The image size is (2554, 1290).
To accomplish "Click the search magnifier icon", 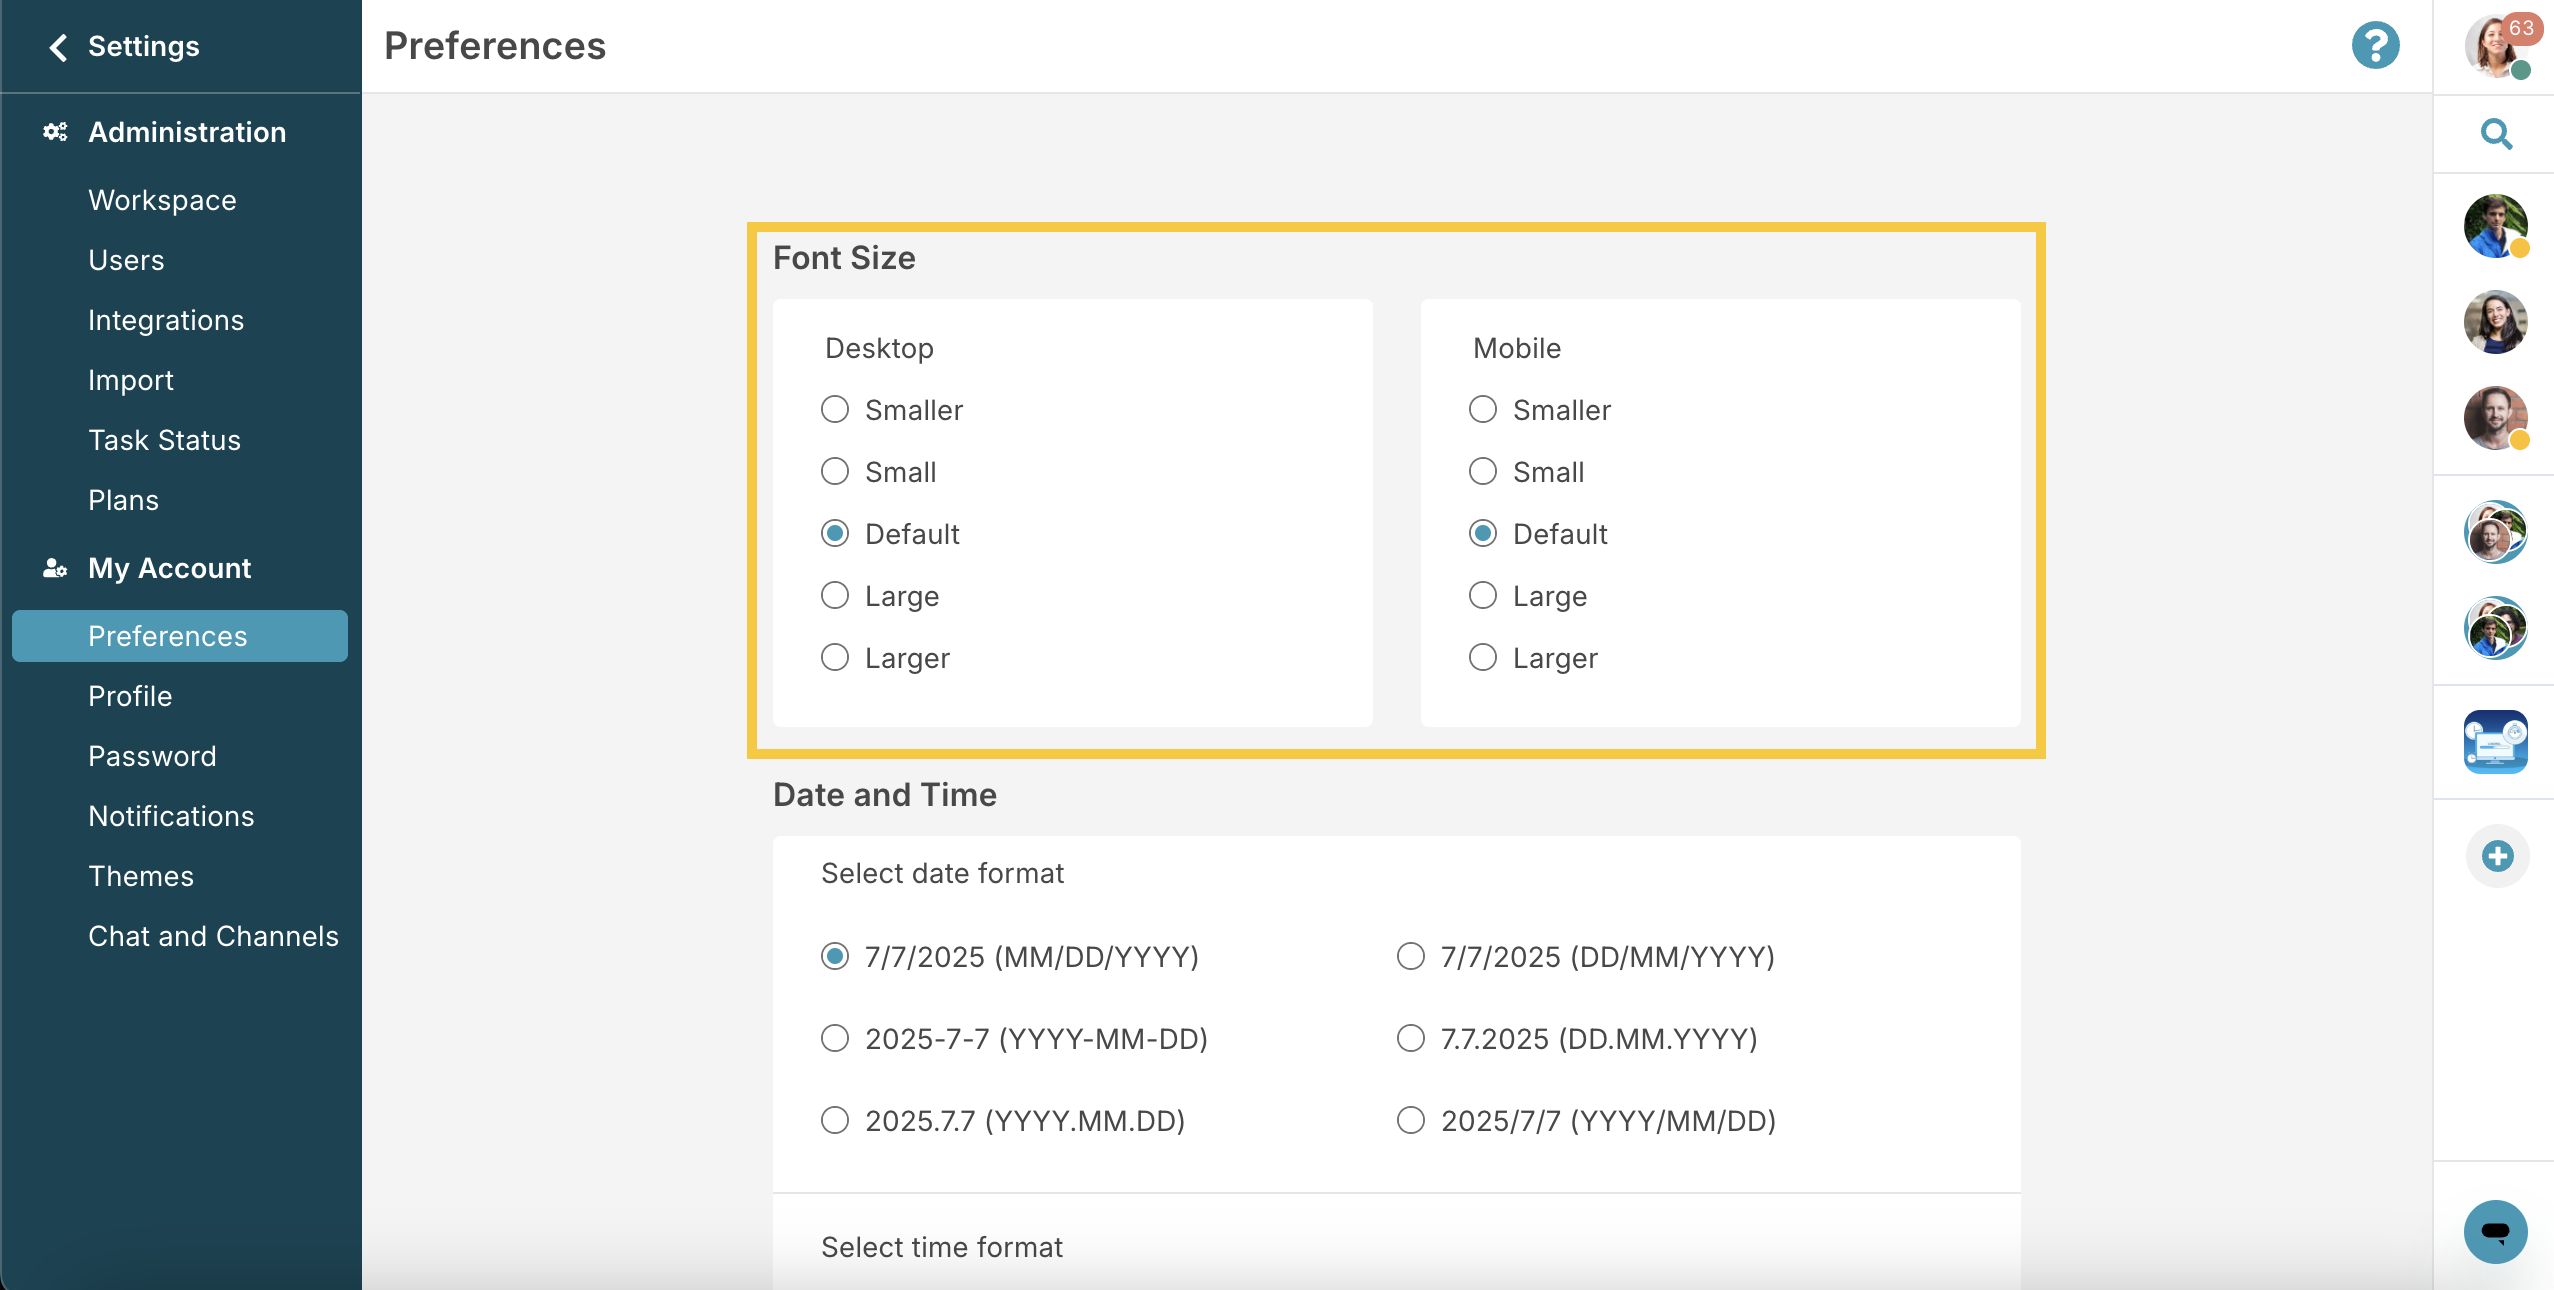I will click(2496, 133).
